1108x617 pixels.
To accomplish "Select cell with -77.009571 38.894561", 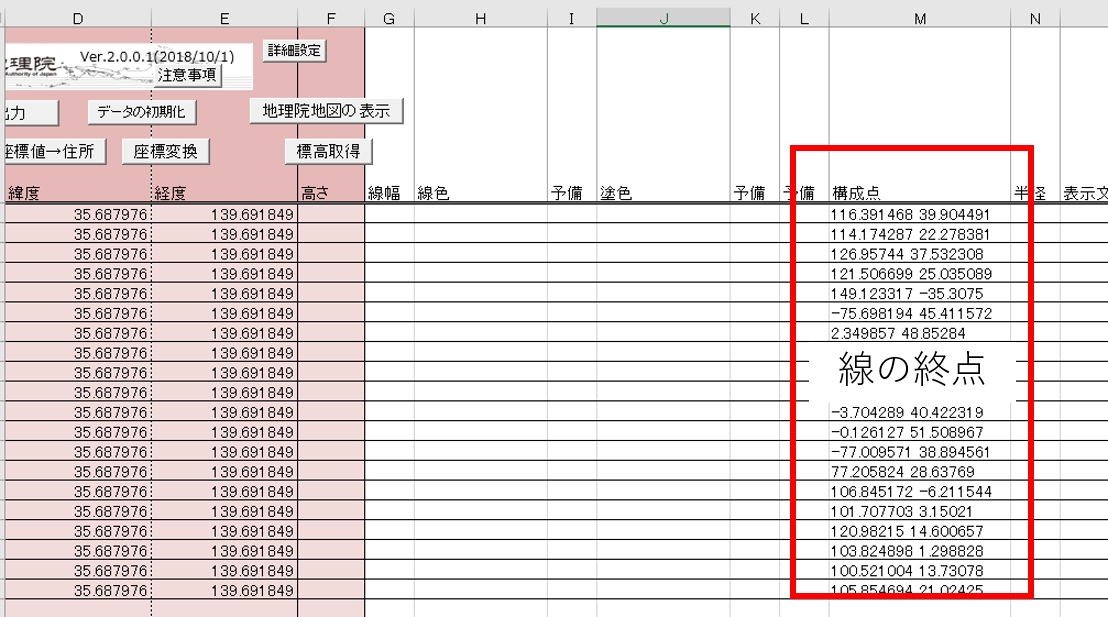I will pyautogui.click(x=920, y=452).
